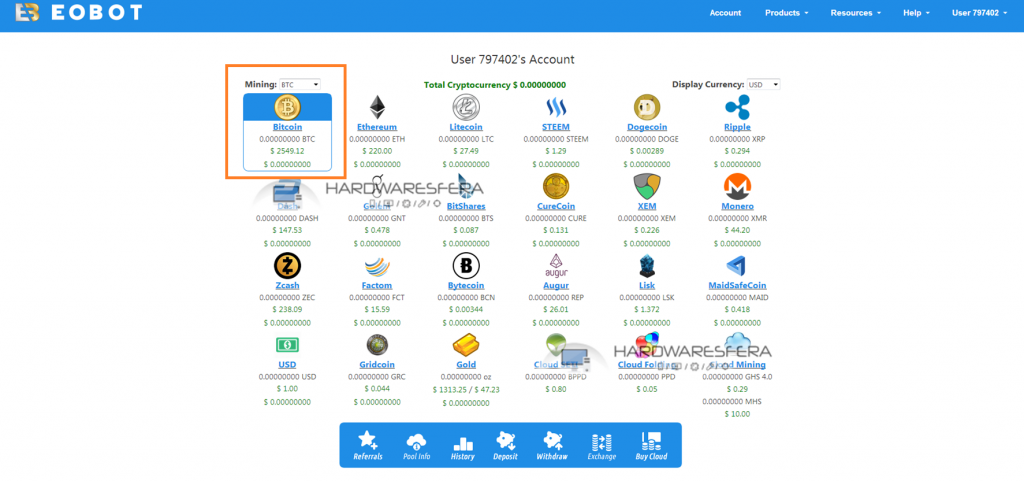Screen dimensions: 1024x481
Task: Open the Display Currency dropdown
Action: click(x=763, y=85)
